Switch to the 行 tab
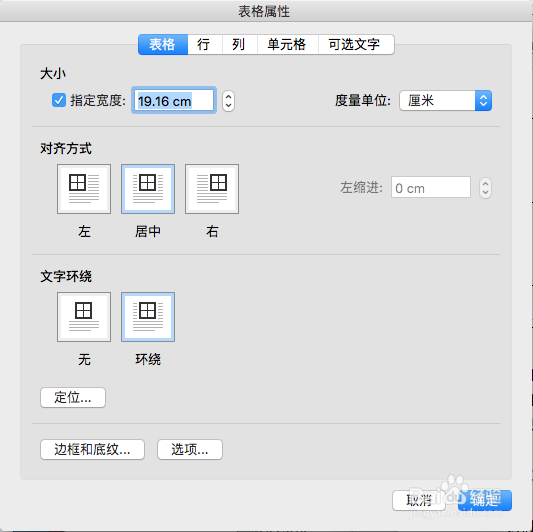The height and width of the screenshot is (532, 533). pos(205,45)
